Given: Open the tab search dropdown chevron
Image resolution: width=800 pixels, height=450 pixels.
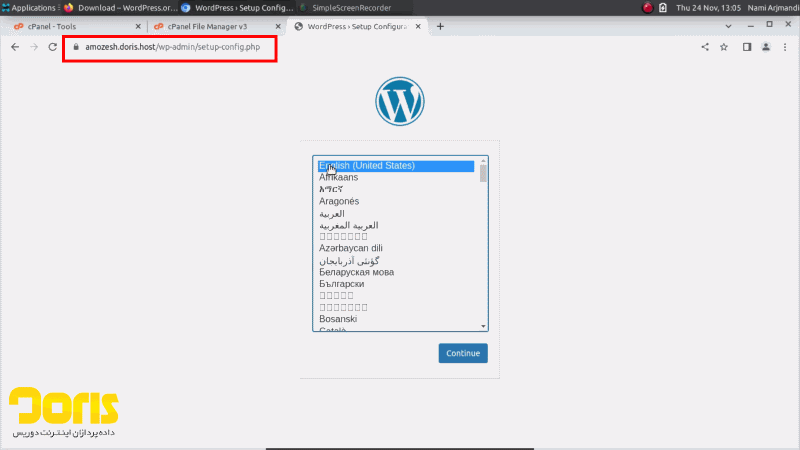Looking at the screenshot, I should [x=728, y=26].
